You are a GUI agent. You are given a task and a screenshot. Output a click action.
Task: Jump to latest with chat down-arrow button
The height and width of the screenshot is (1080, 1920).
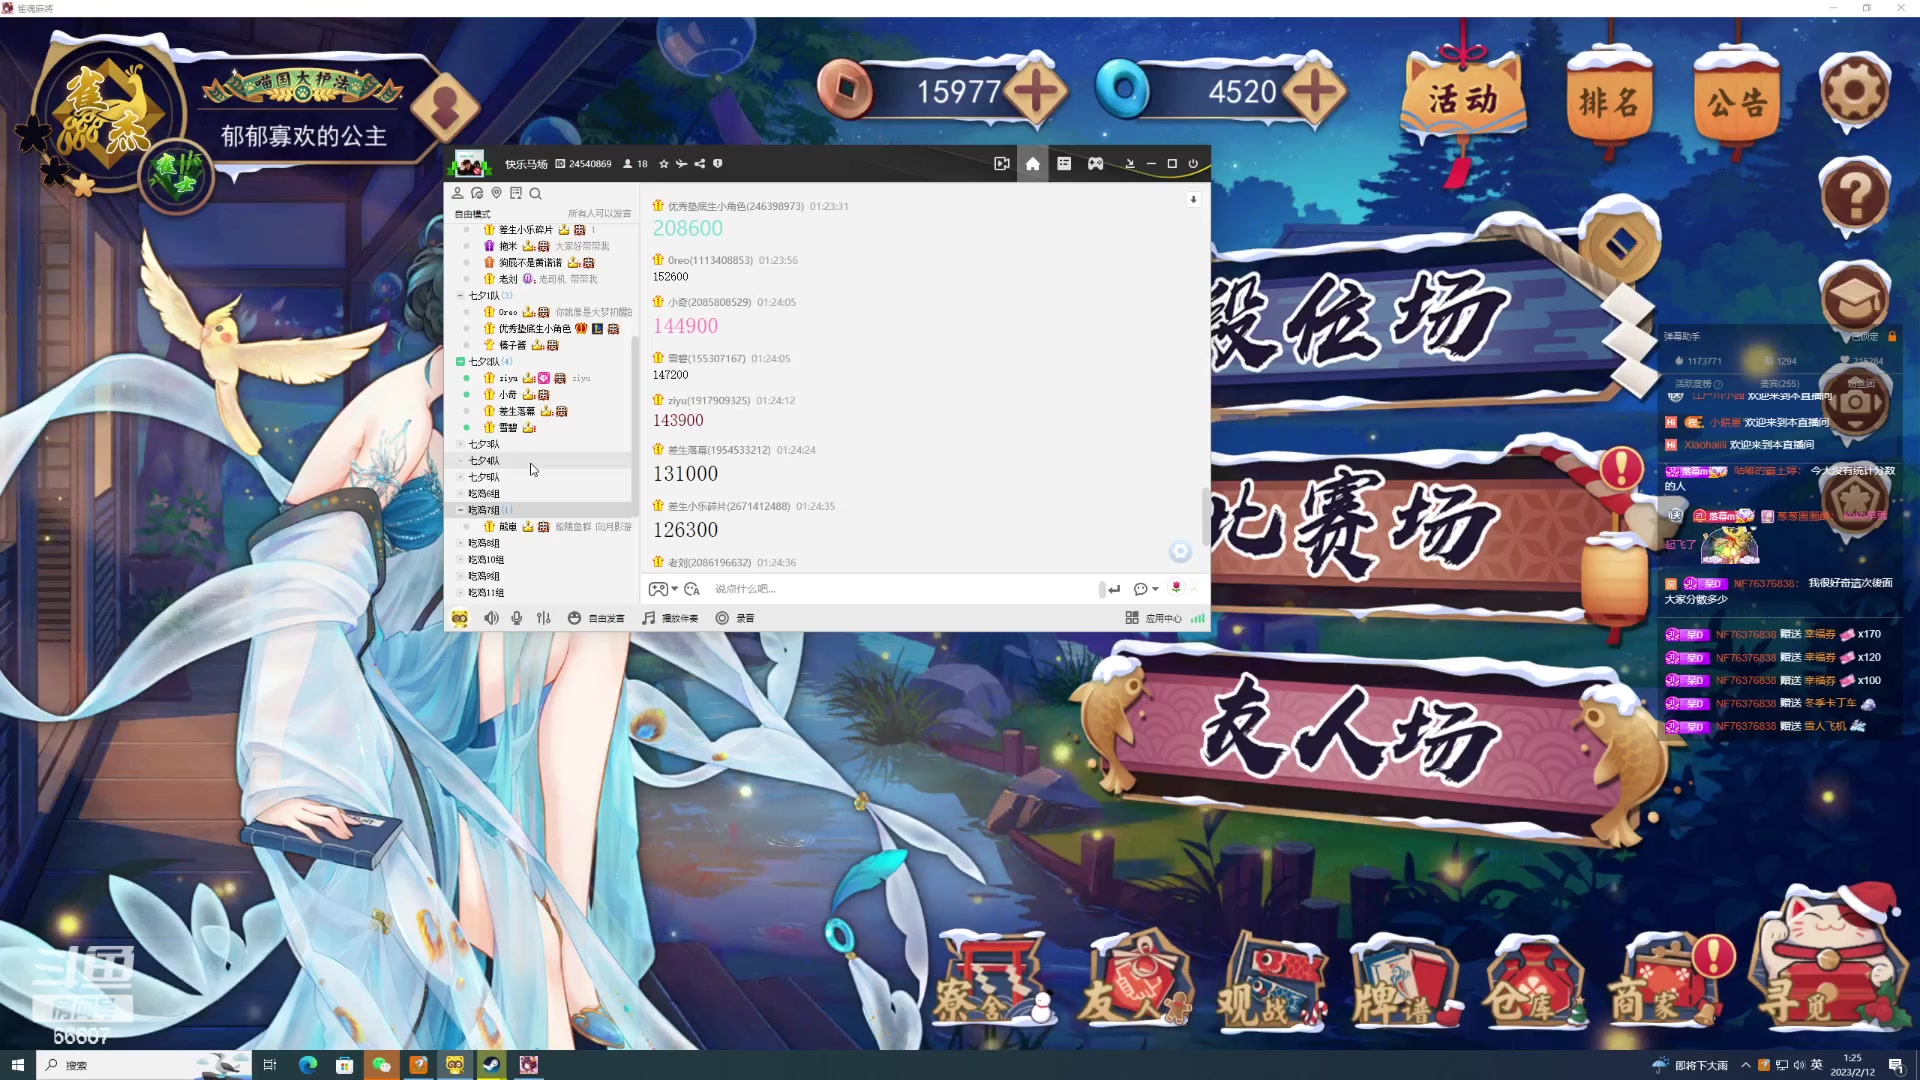[x=1193, y=201]
